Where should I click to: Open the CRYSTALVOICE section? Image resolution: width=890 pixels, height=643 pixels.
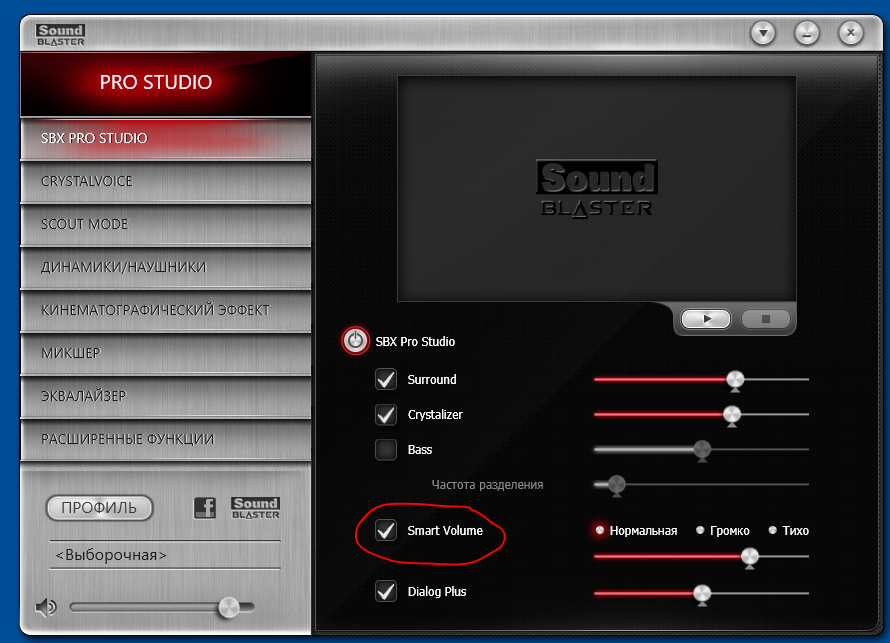[x=166, y=182]
